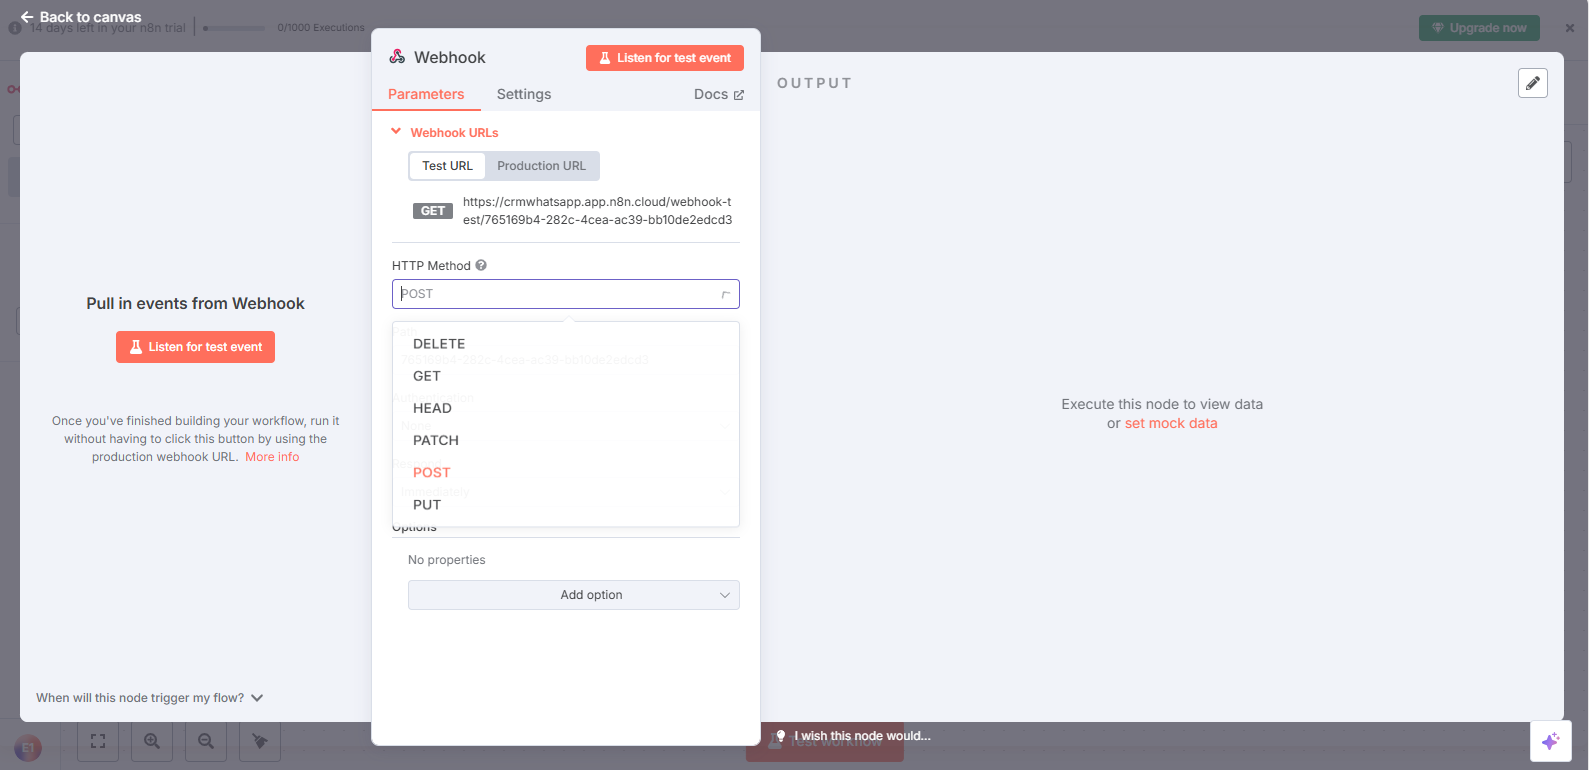Show the HTTP Method help tooltip icon
Viewport: 1589px width, 770px height.
click(481, 265)
